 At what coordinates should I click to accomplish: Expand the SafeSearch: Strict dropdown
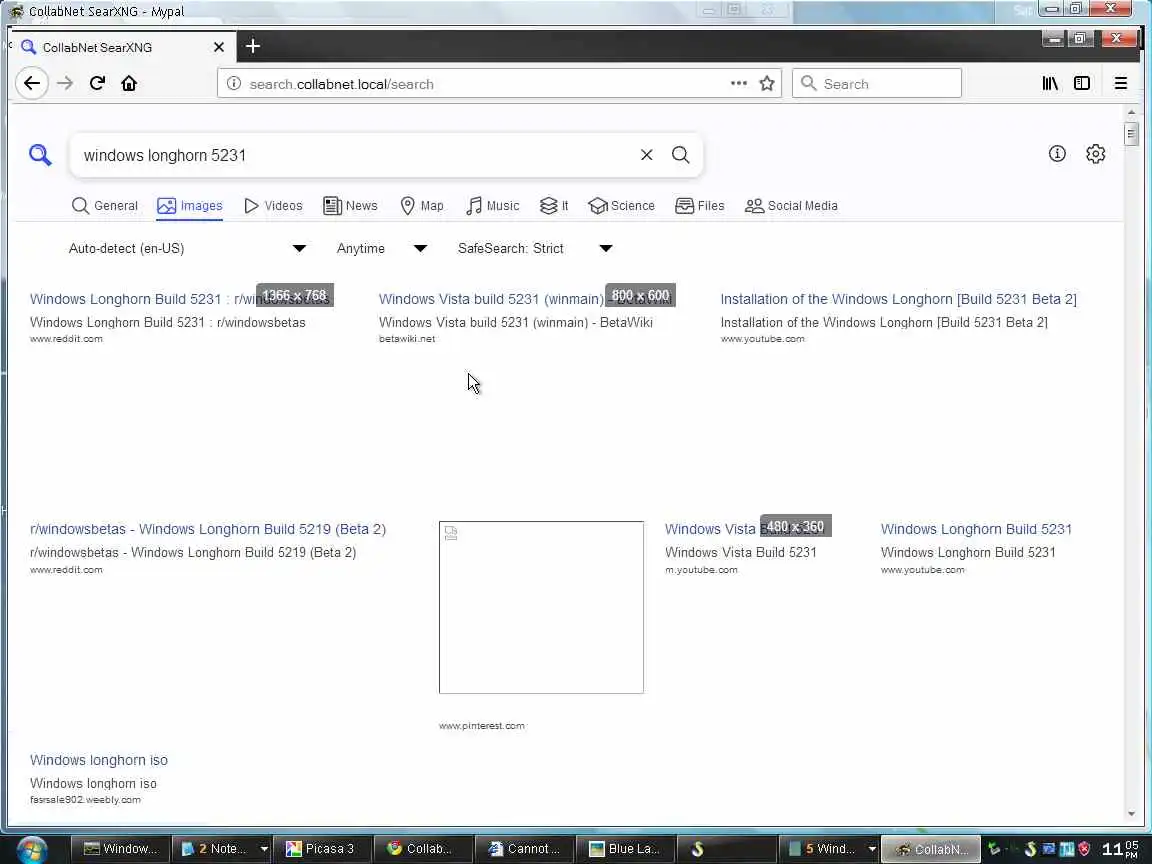[535, 248]
